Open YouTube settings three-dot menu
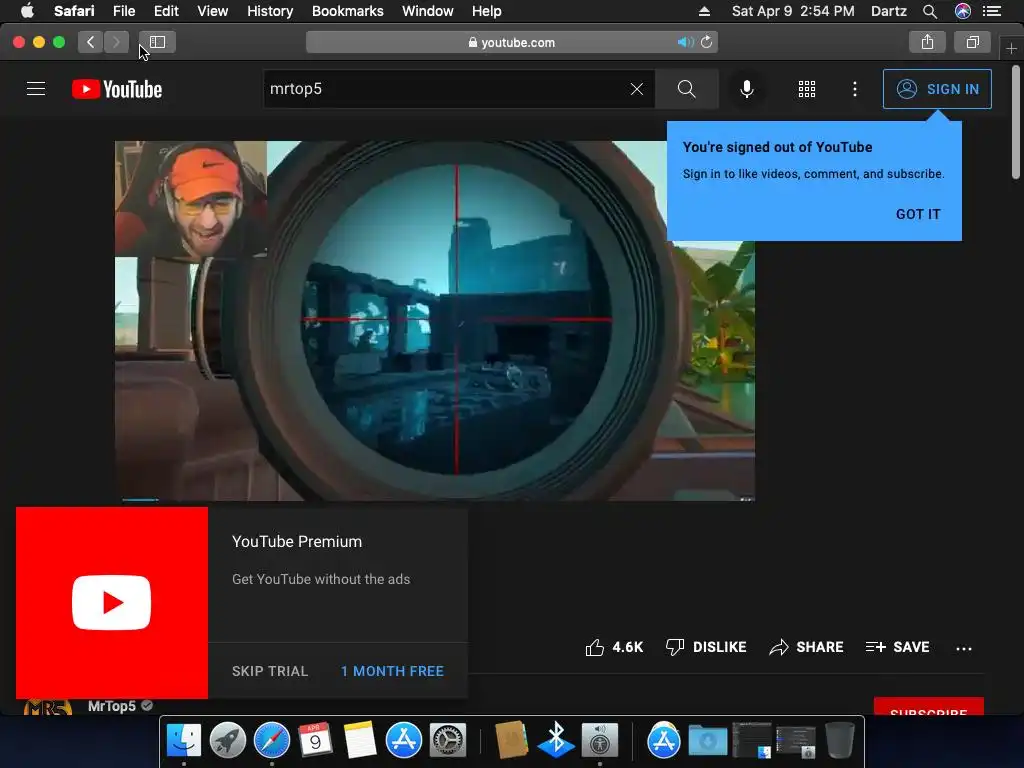Image resolution: width=1024 pixels, height=768 pixels. coord(855,89)
